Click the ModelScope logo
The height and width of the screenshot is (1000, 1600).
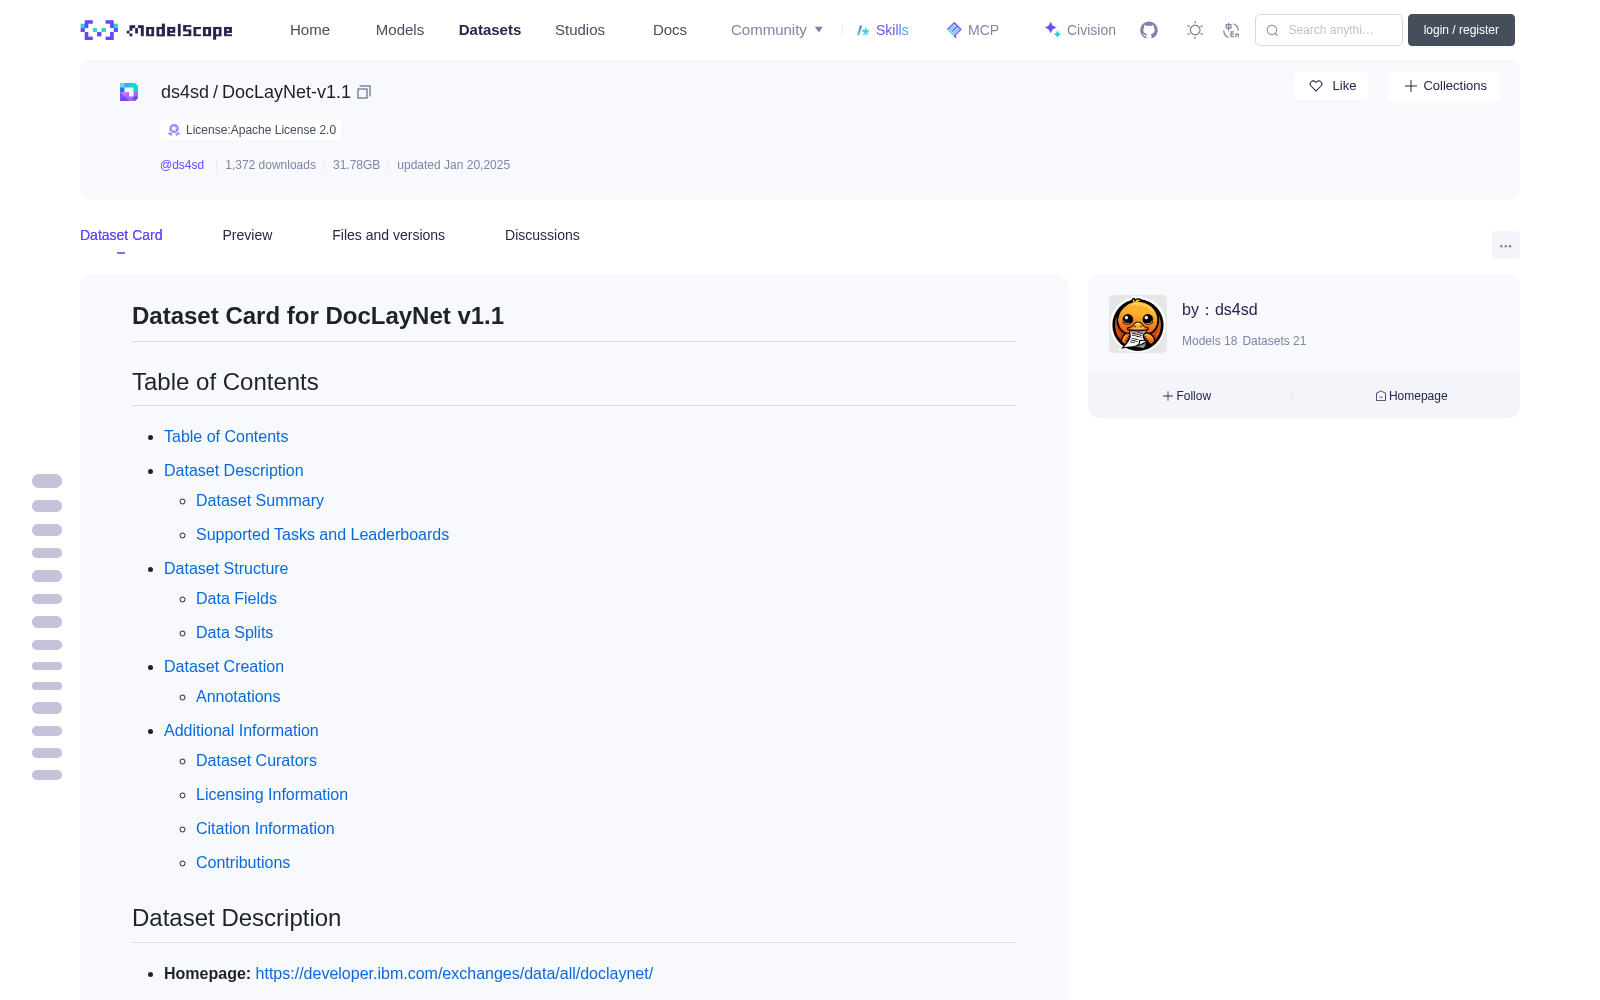click(157, 30)
